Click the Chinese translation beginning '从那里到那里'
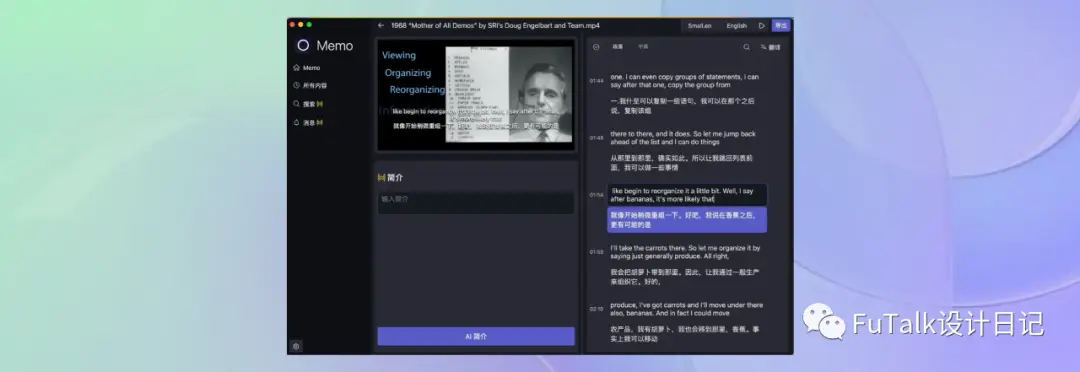The height and width of the screenshot is (372, 1080). coord(682,163)
